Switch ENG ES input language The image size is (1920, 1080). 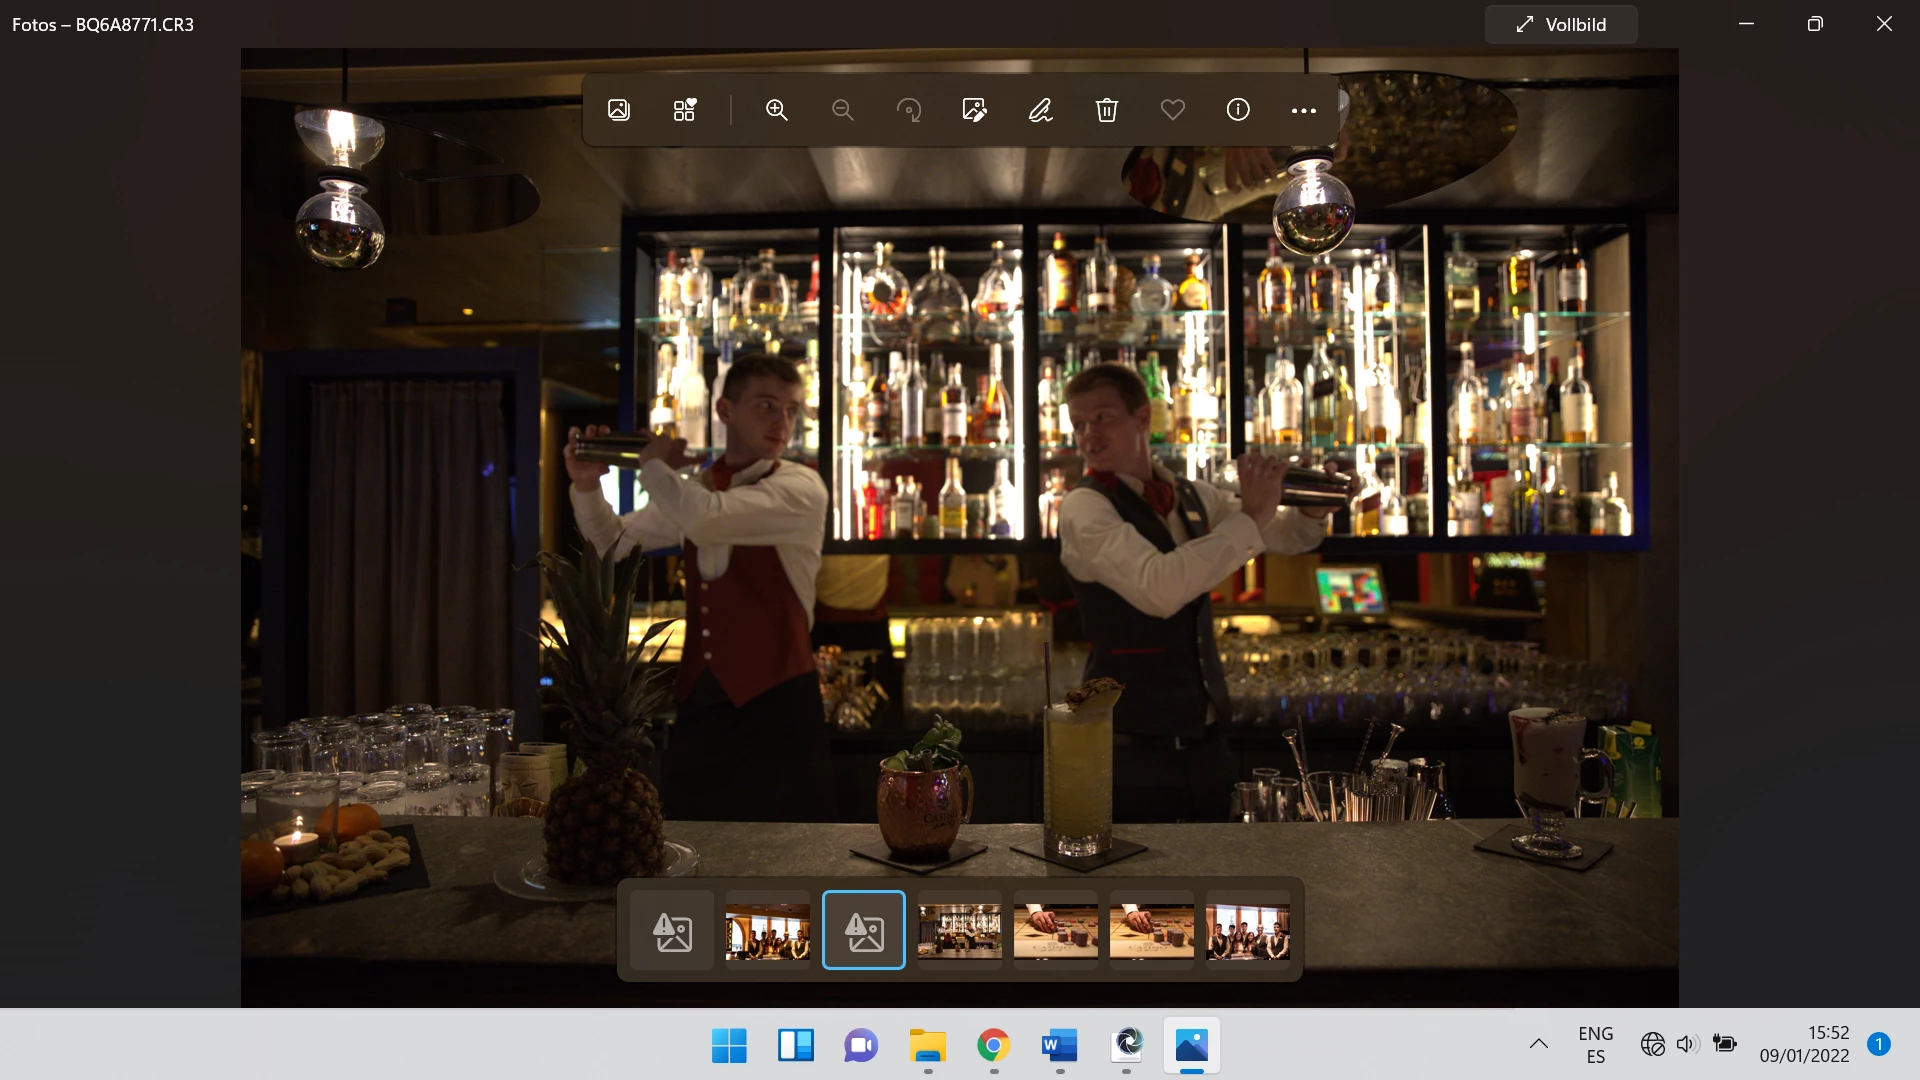[x=1595, y=1044]
